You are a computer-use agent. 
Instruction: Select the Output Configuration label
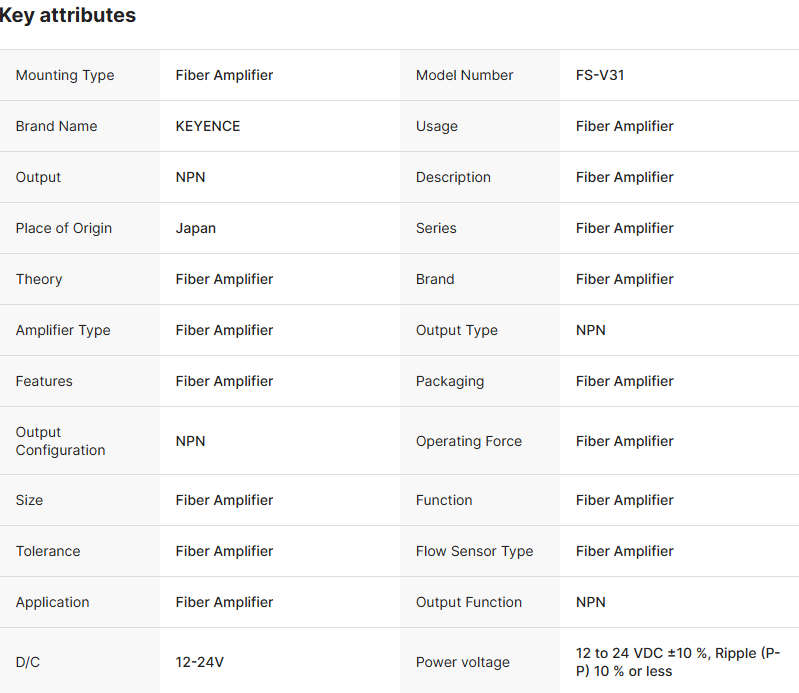coord(60,441)
